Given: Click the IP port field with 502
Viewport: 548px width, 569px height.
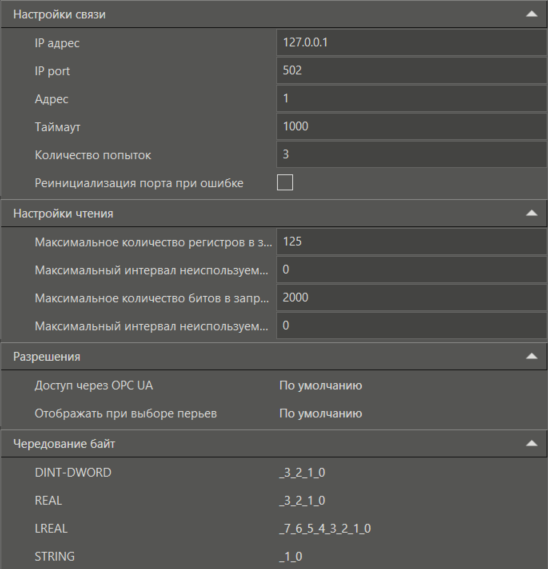Looking at the screenshot, I should (412, 70).
